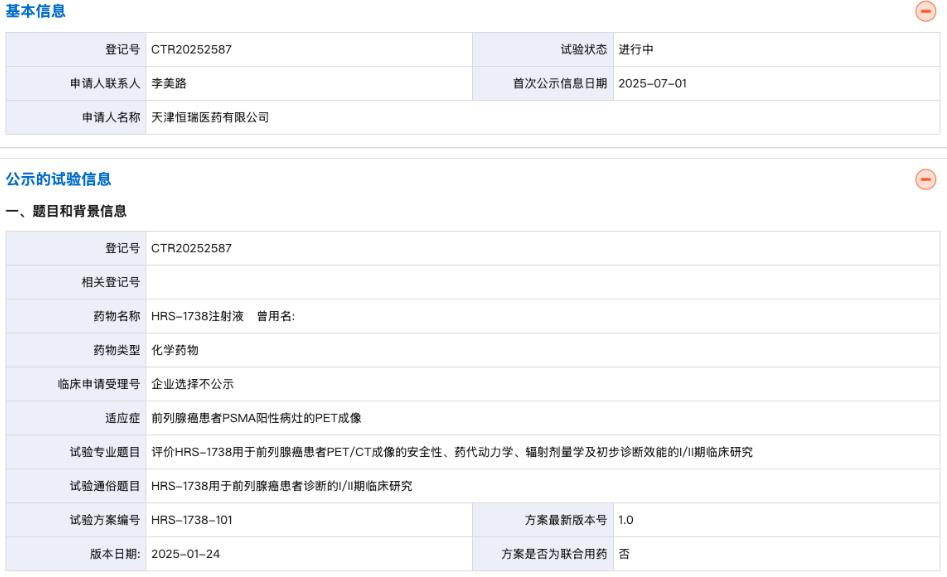
Task: Click the 试验通俗题目 title text
Action: (x=281, y=486)
